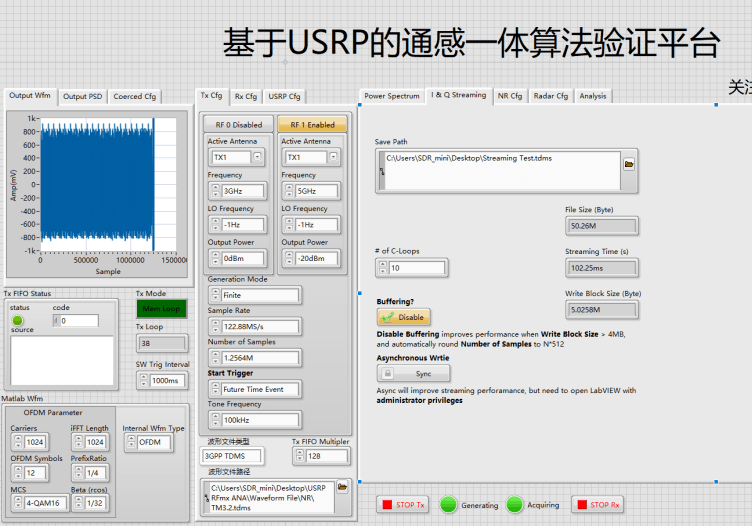Open the RF 0 Active Antenna dropdown
This screenshot has width=752, height=526.
coord(256,158)
